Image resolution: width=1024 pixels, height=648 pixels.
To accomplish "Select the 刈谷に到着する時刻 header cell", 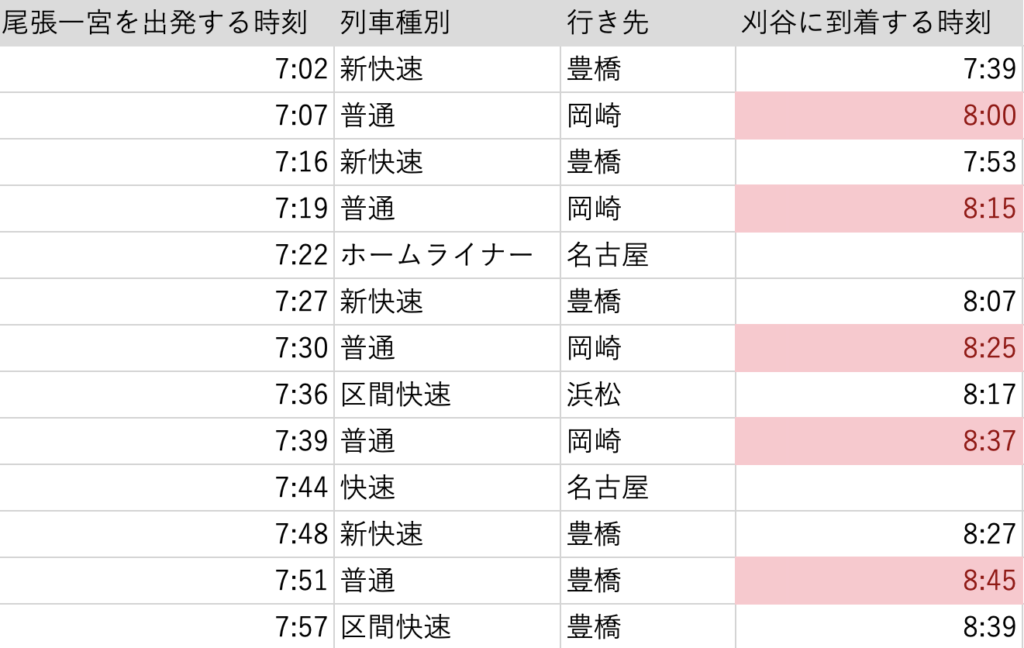I will click(879, 23).
